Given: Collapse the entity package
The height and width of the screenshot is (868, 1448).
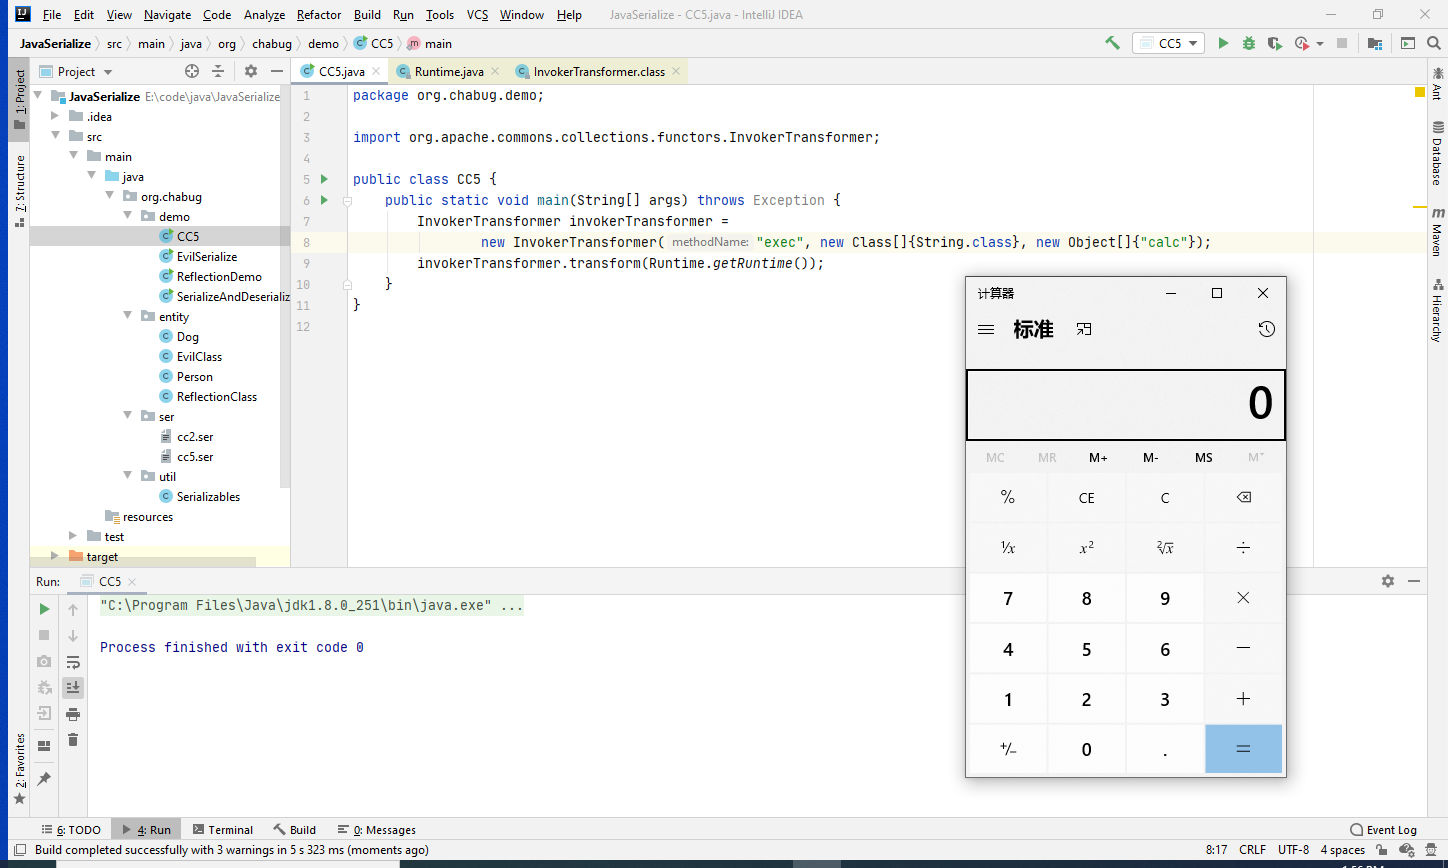Looking at the screenshot, I should click(x=128, y=316).
